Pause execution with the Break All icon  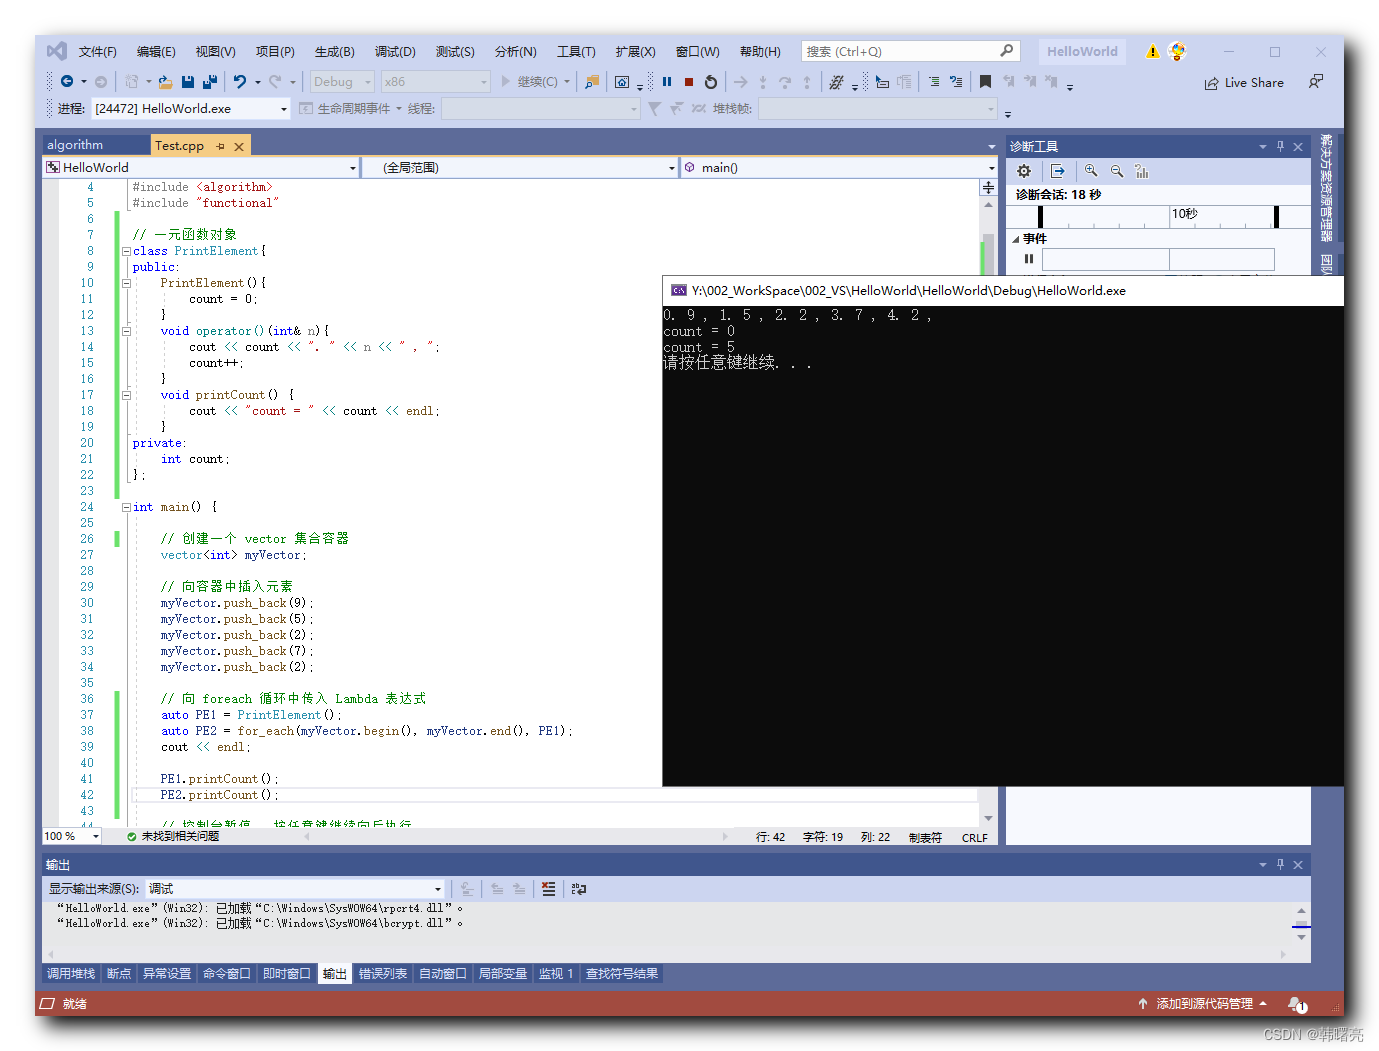pos(666,82)
